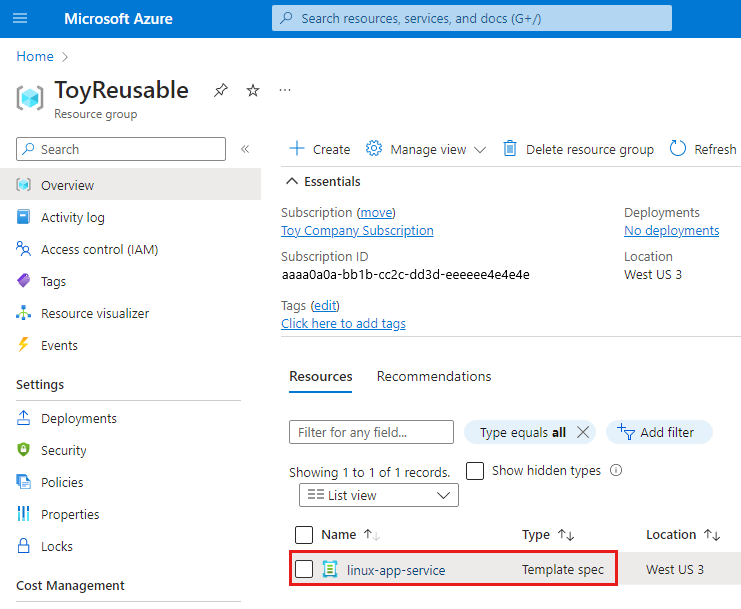Open Locks under Settings

click(x=57, y=547)
